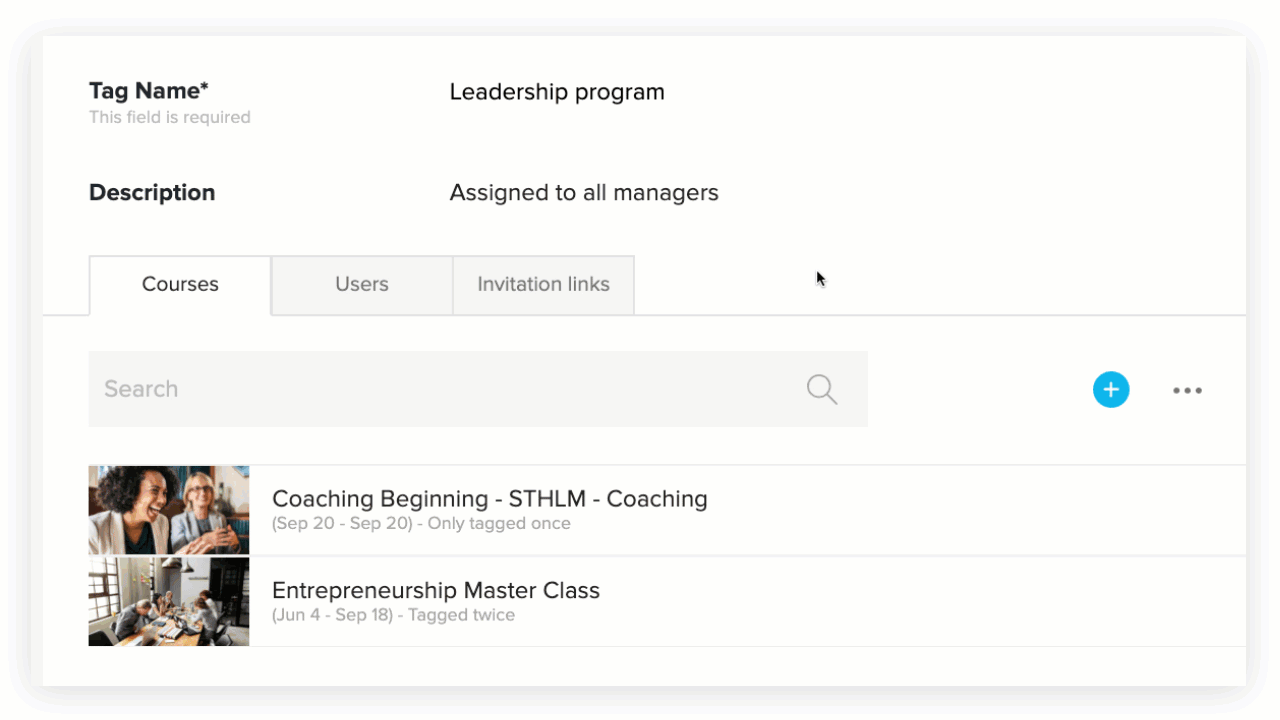The image size is (1280, 720).
Task: Click the blue plus add course icon
Action: coord(1110,389)
